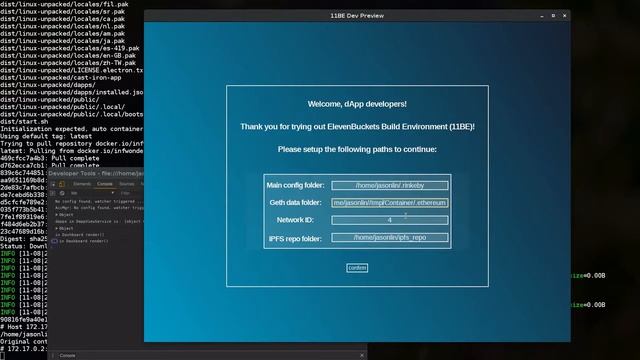Click the 'Welcome, dApp developers!' heading
This screenshot has height=360, width=640.
coord(357,104)
